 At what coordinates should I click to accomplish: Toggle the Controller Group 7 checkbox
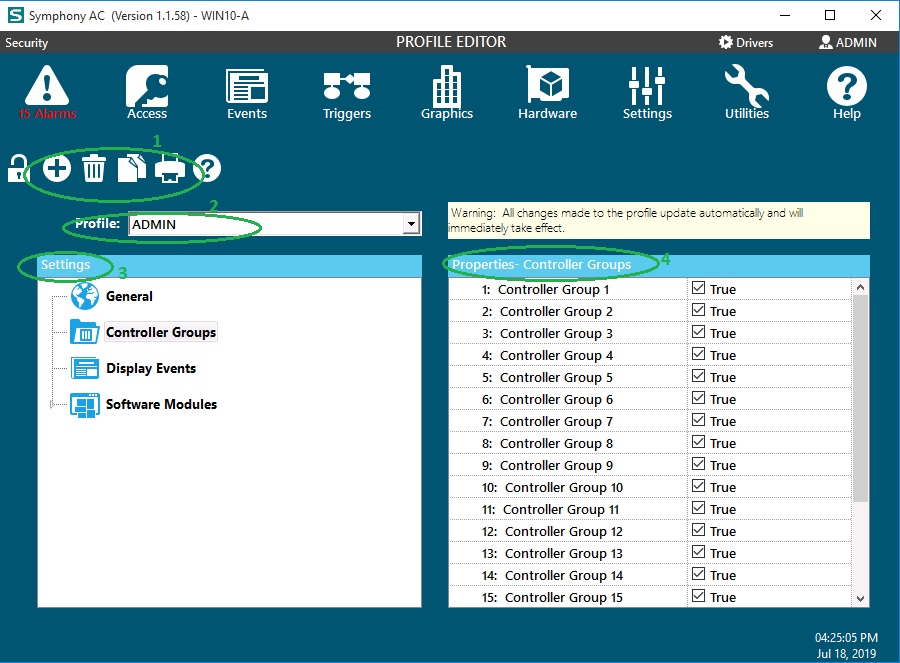click(699, 420)
